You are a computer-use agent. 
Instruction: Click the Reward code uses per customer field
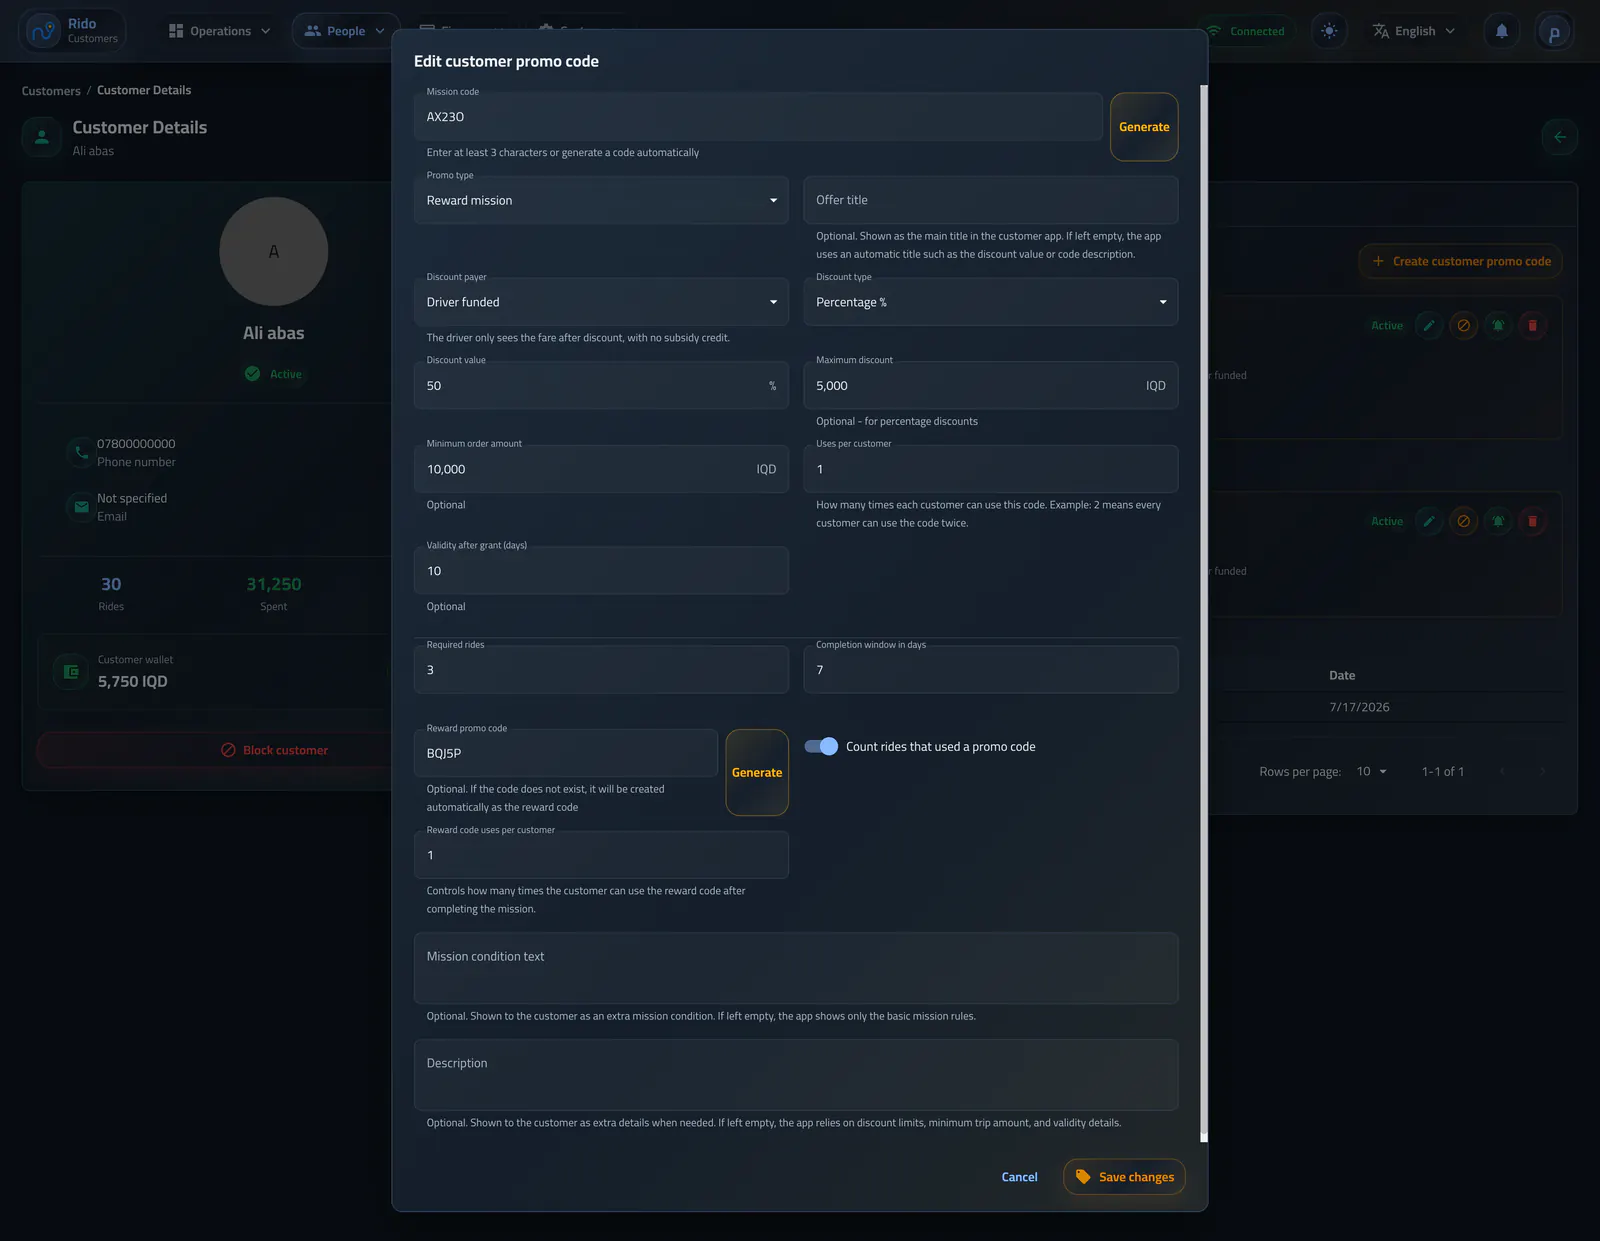pos(601,855)
